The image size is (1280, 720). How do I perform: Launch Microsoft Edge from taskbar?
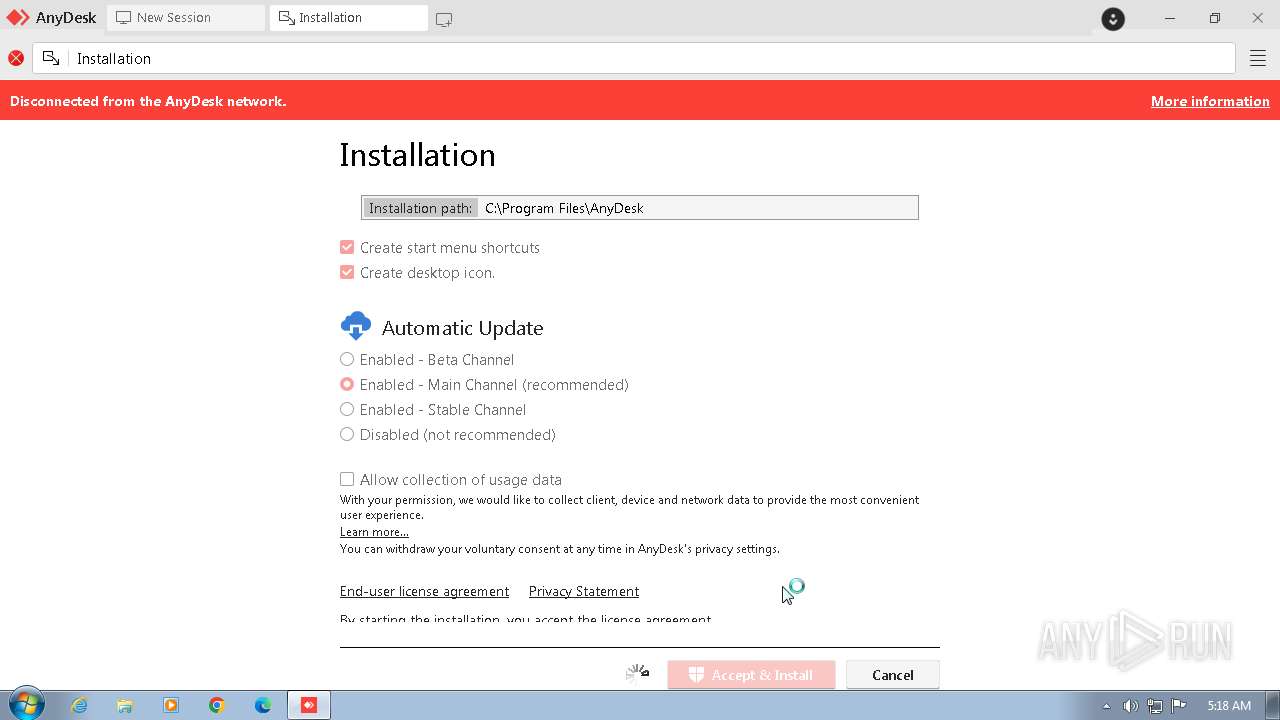pyautogui.click(x=263, y=705)
